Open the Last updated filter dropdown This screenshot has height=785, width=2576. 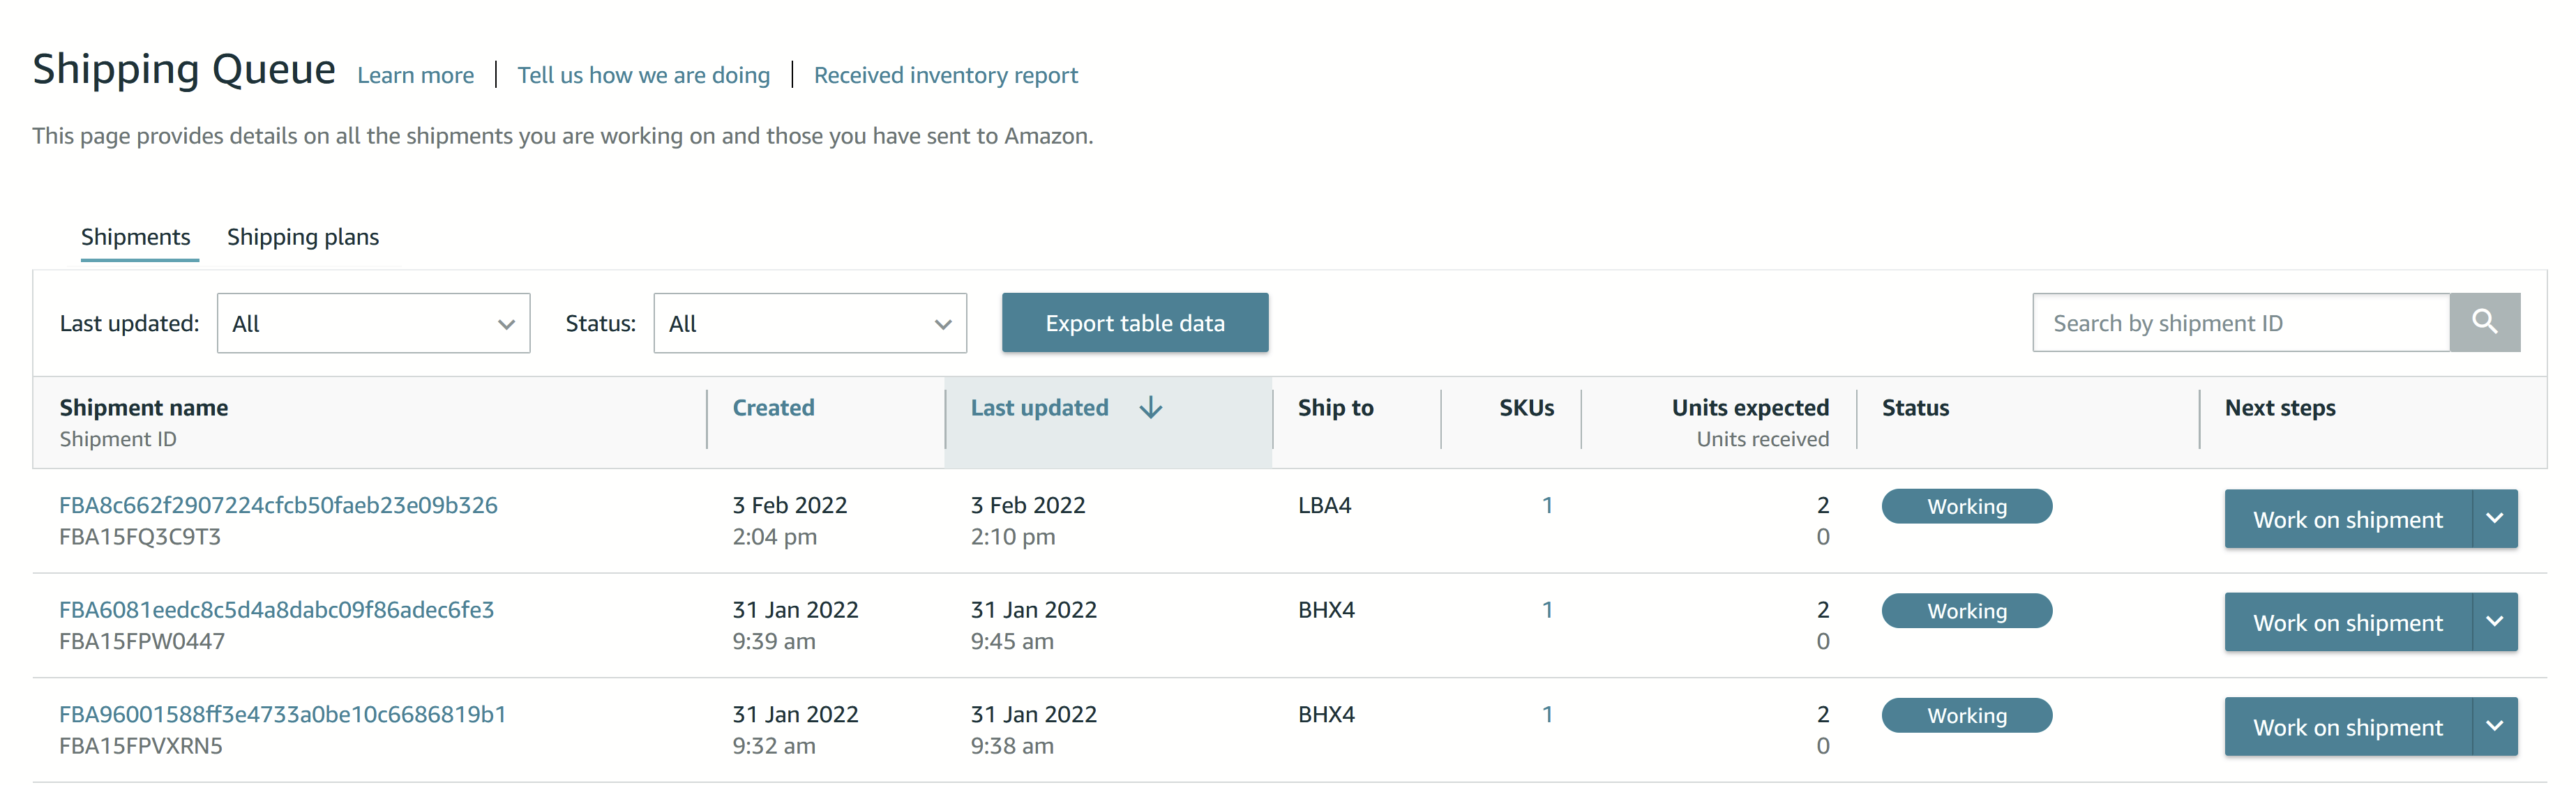(373, 323)
